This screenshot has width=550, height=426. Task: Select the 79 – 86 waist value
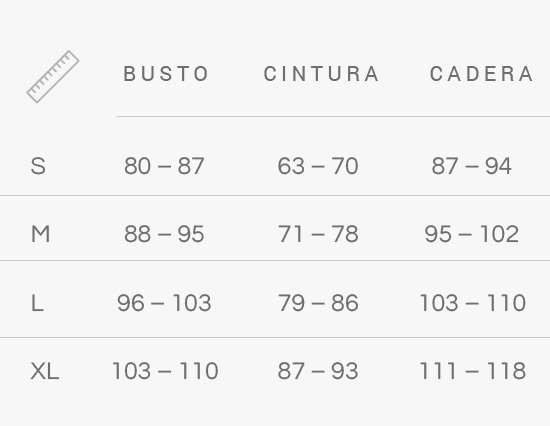pyautogui.click(x=318, y=303)
